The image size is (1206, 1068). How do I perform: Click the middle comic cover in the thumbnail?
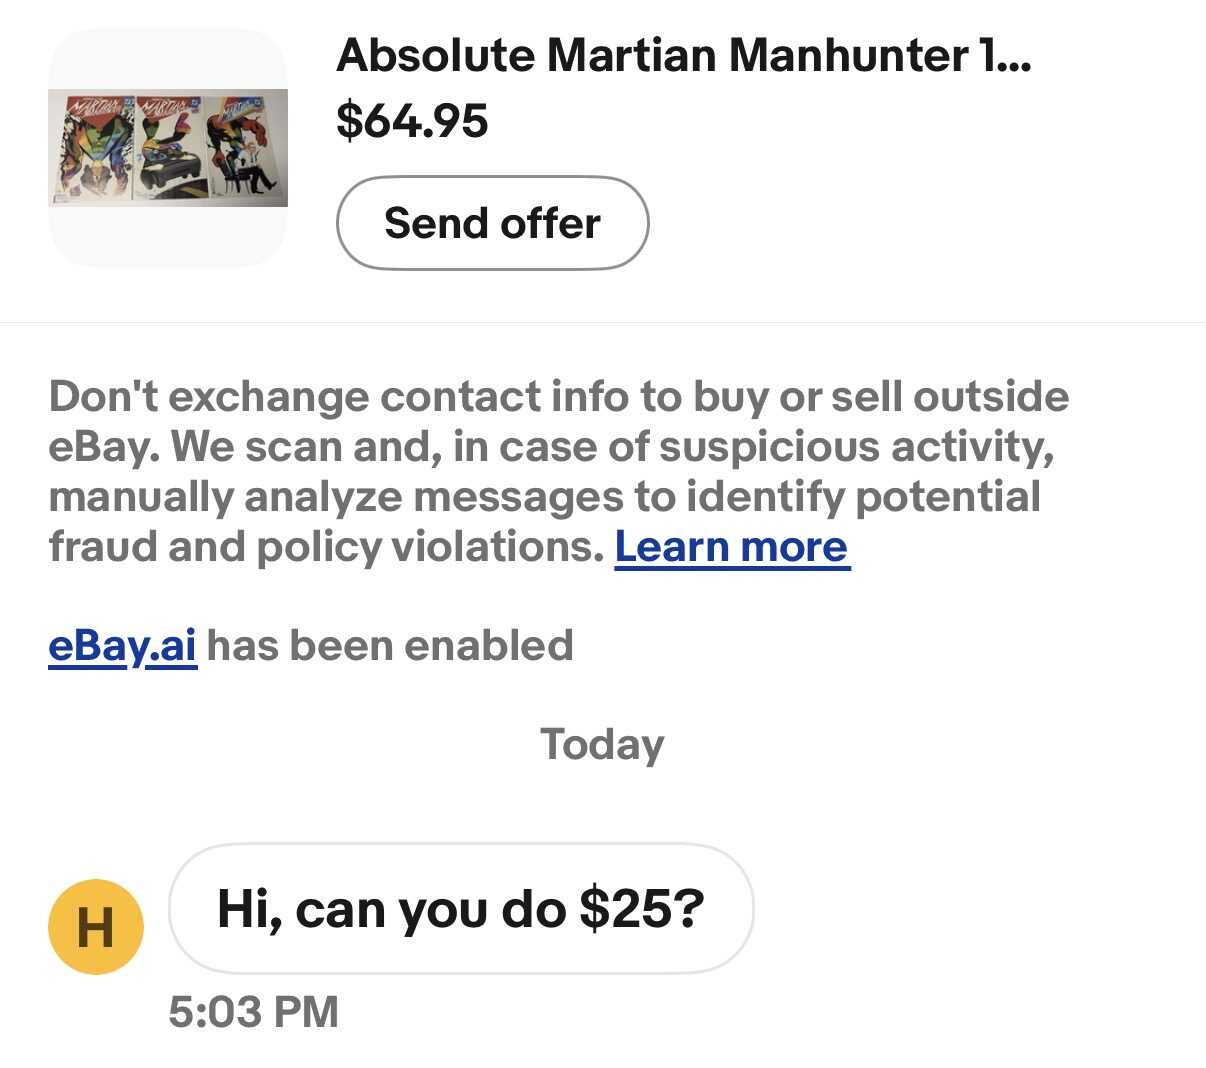168,148
